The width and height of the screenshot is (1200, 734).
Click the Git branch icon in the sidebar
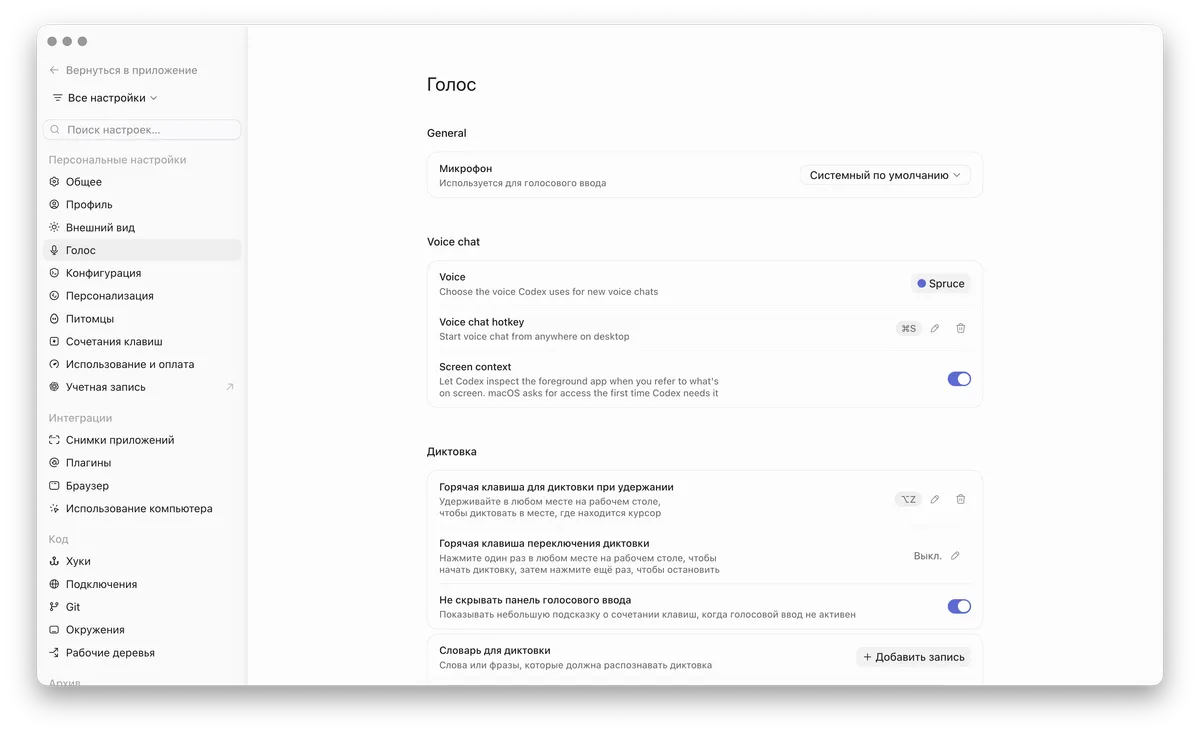coord(55,607)
